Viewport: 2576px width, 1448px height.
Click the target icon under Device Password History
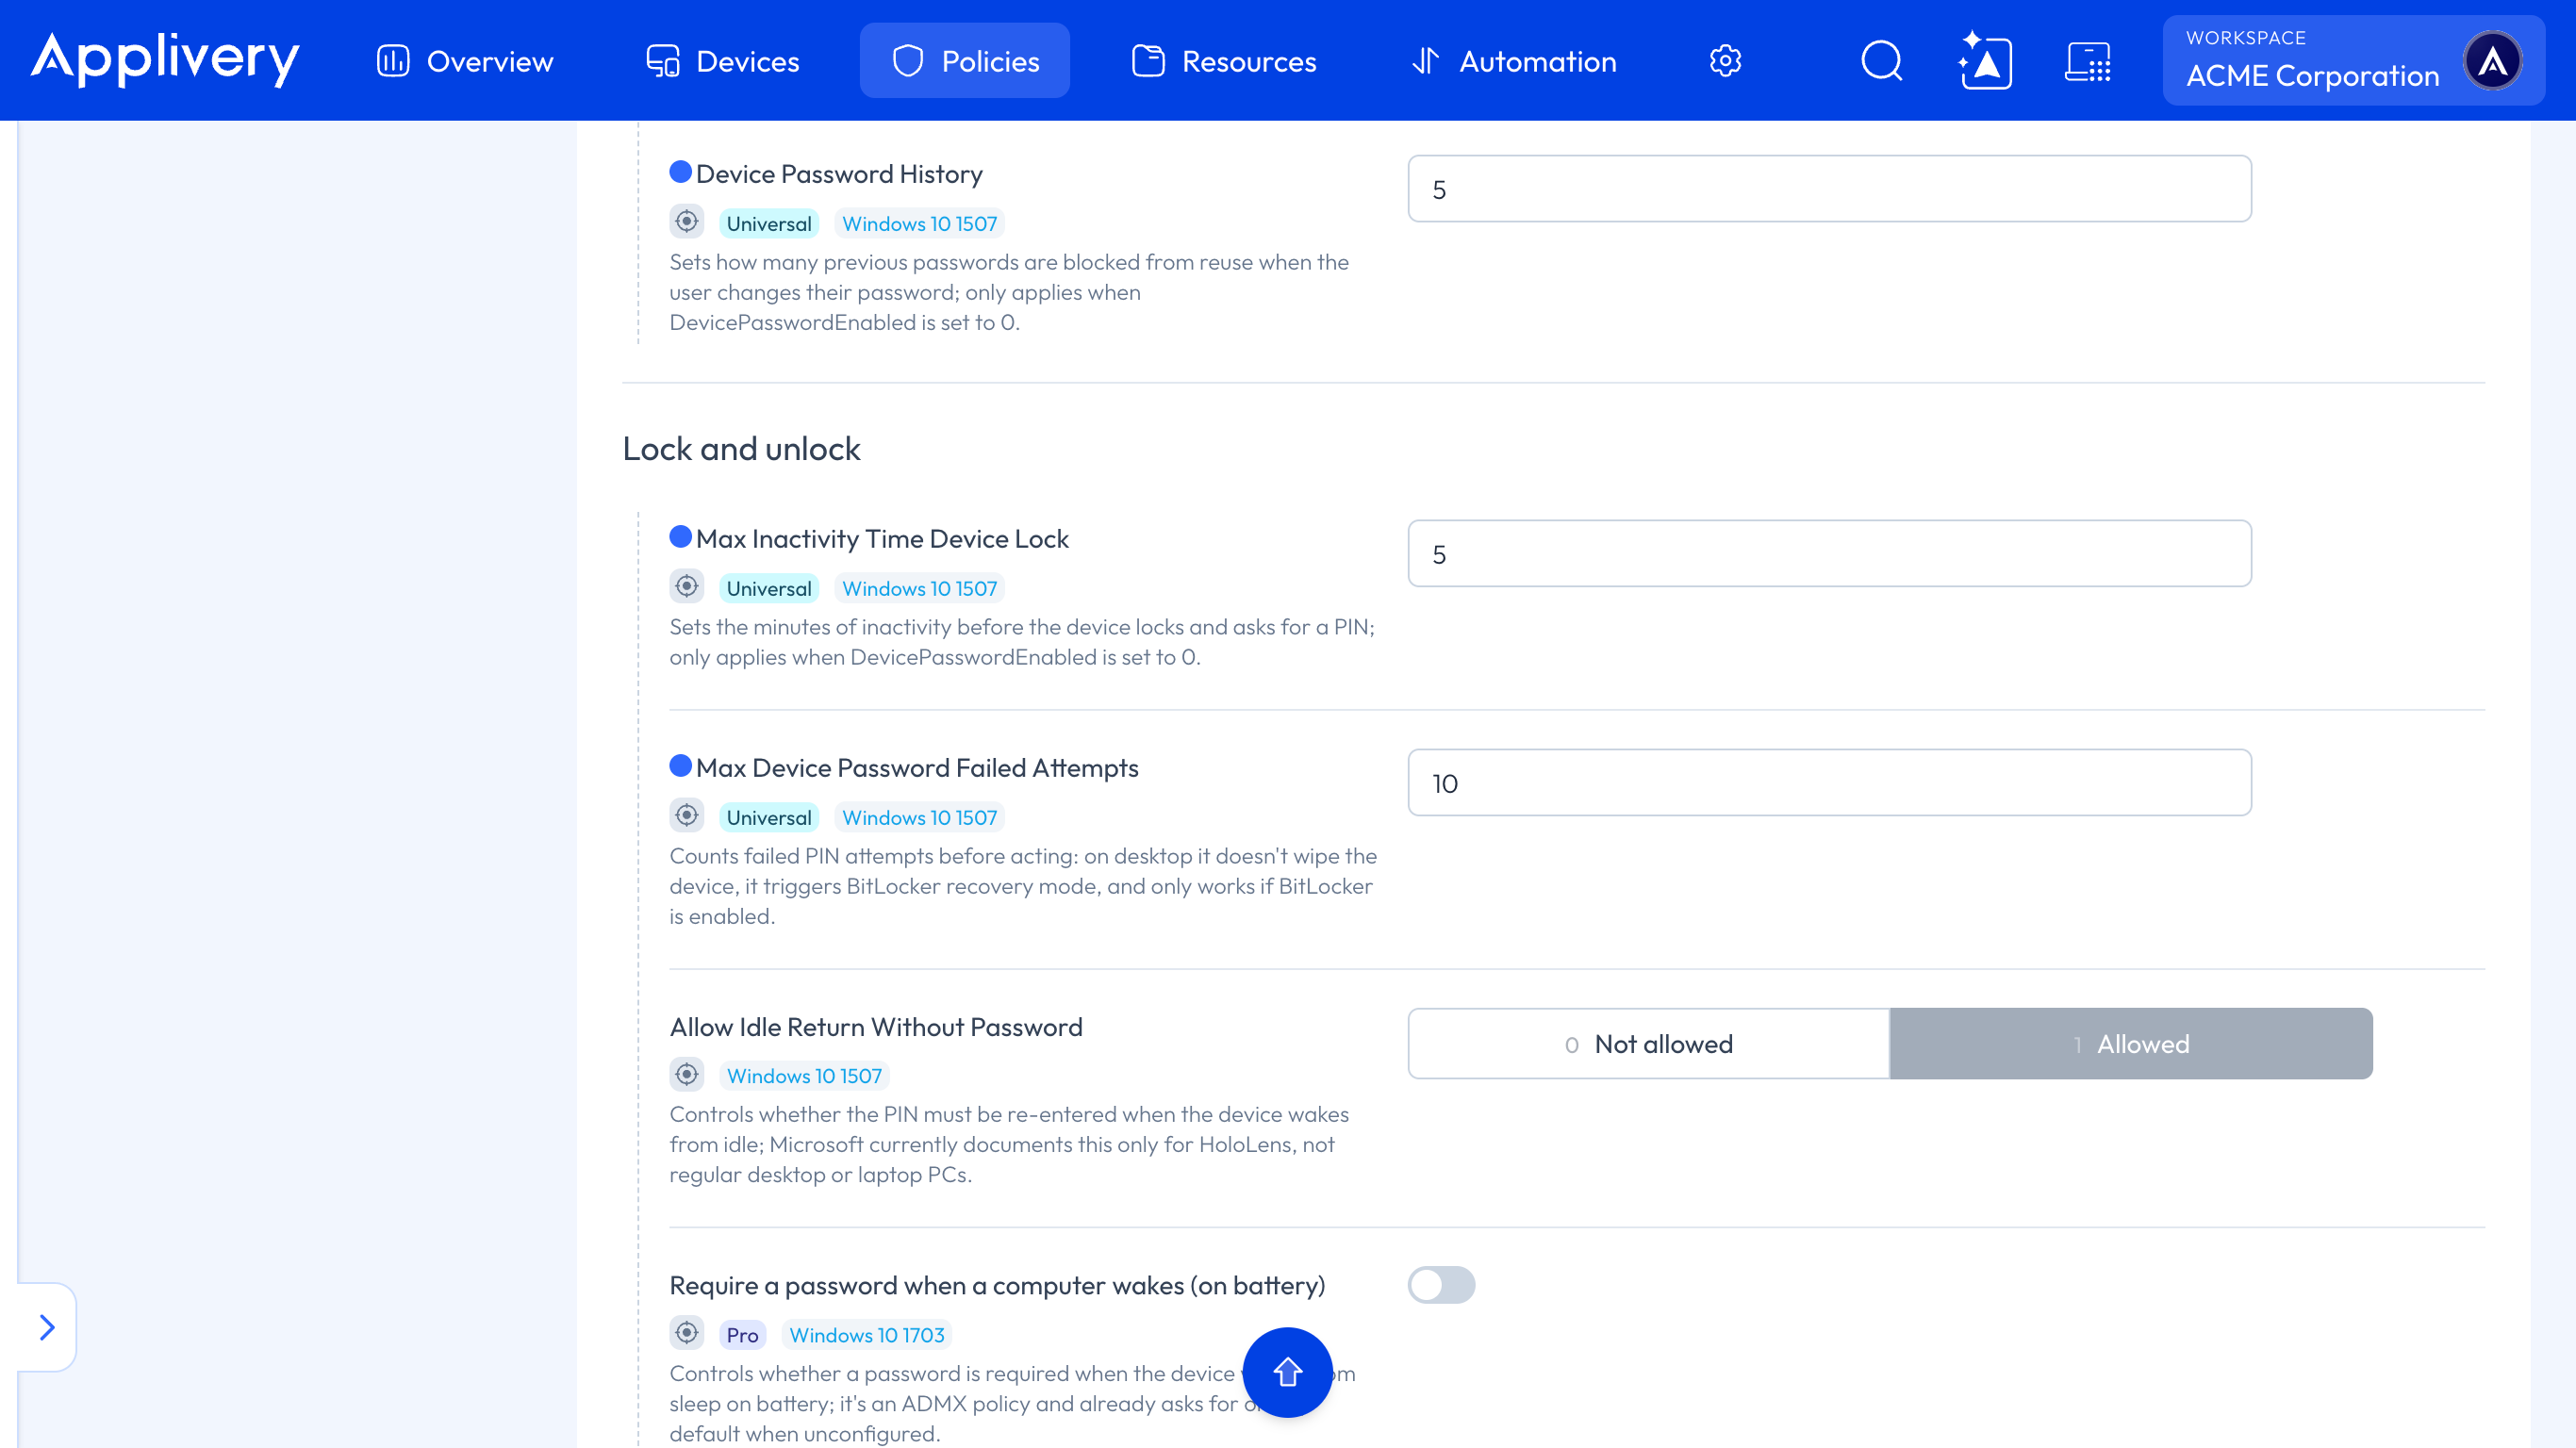pyautogui.click(x=686, y=221)
